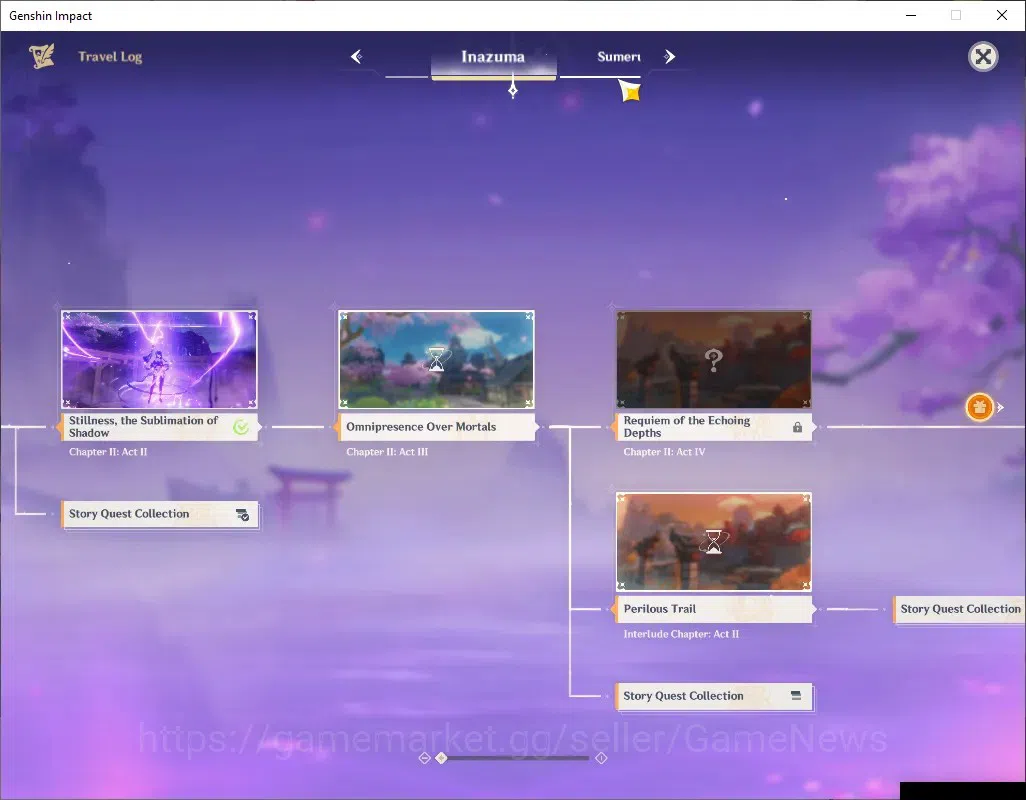Viewport: 1026px width, 800px height.
Task: Switch to the Sumeru region tab
Action: 618,57
